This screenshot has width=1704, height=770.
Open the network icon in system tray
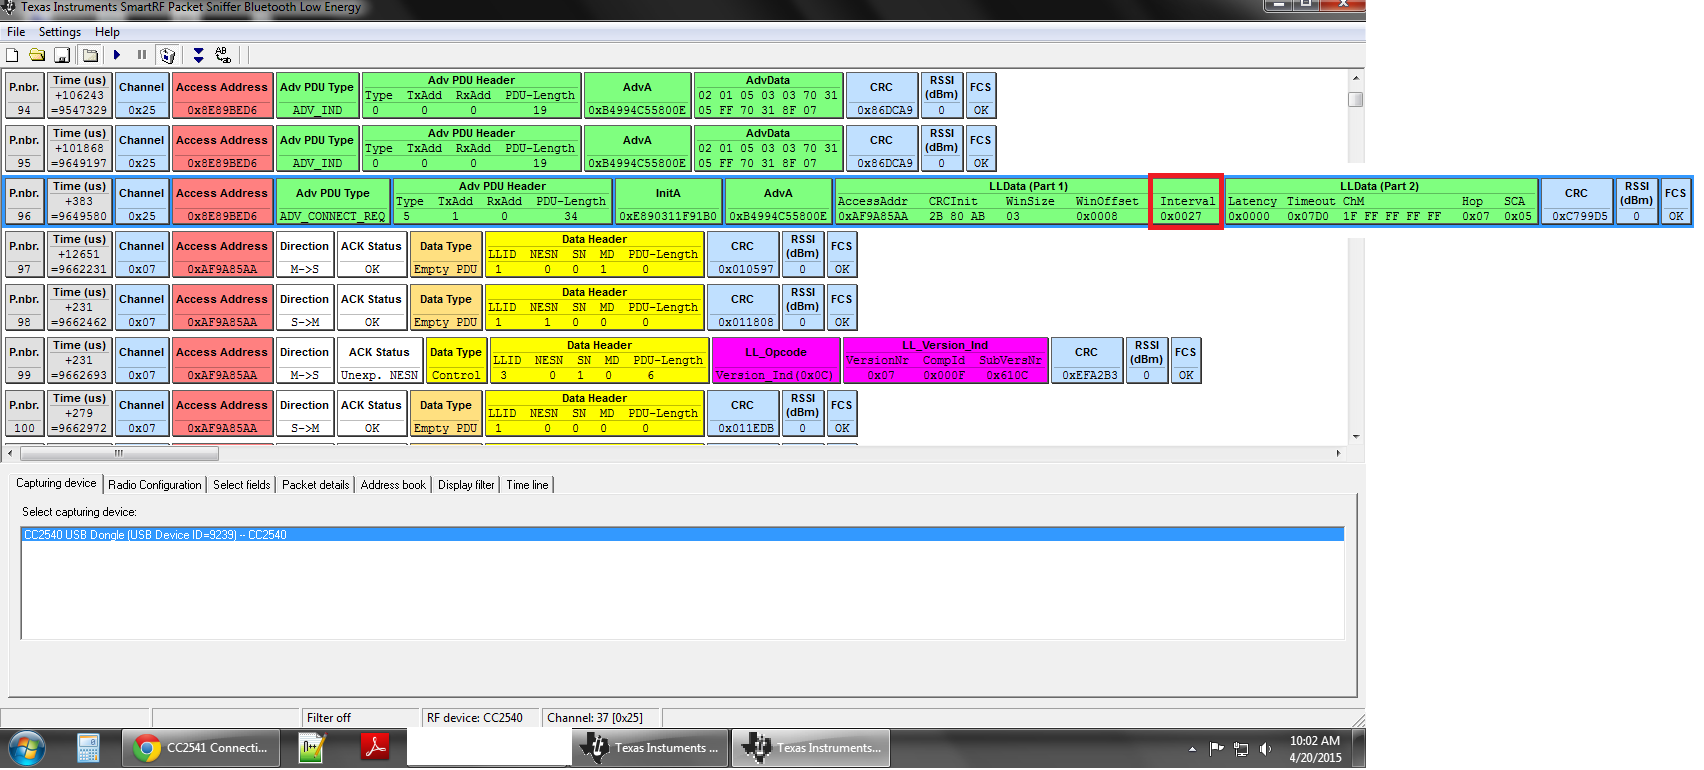tap(1241, 749)
